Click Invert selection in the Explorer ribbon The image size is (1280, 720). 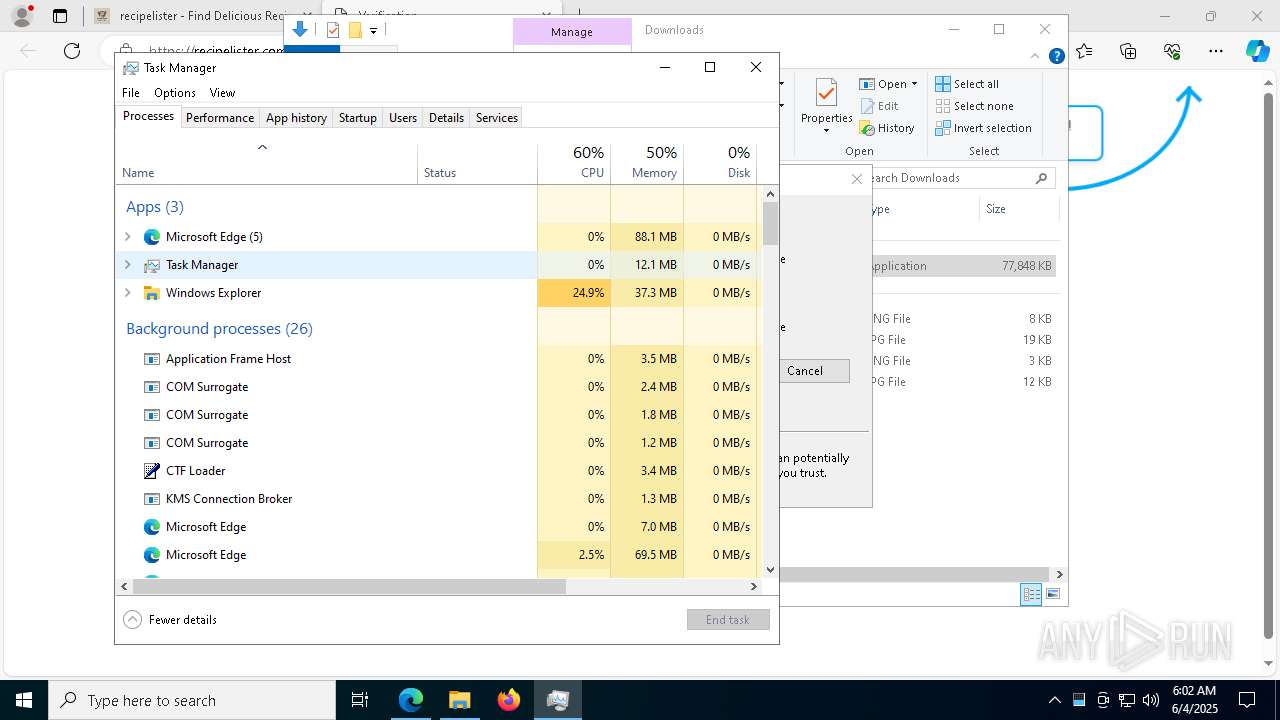tap(983, 128)
